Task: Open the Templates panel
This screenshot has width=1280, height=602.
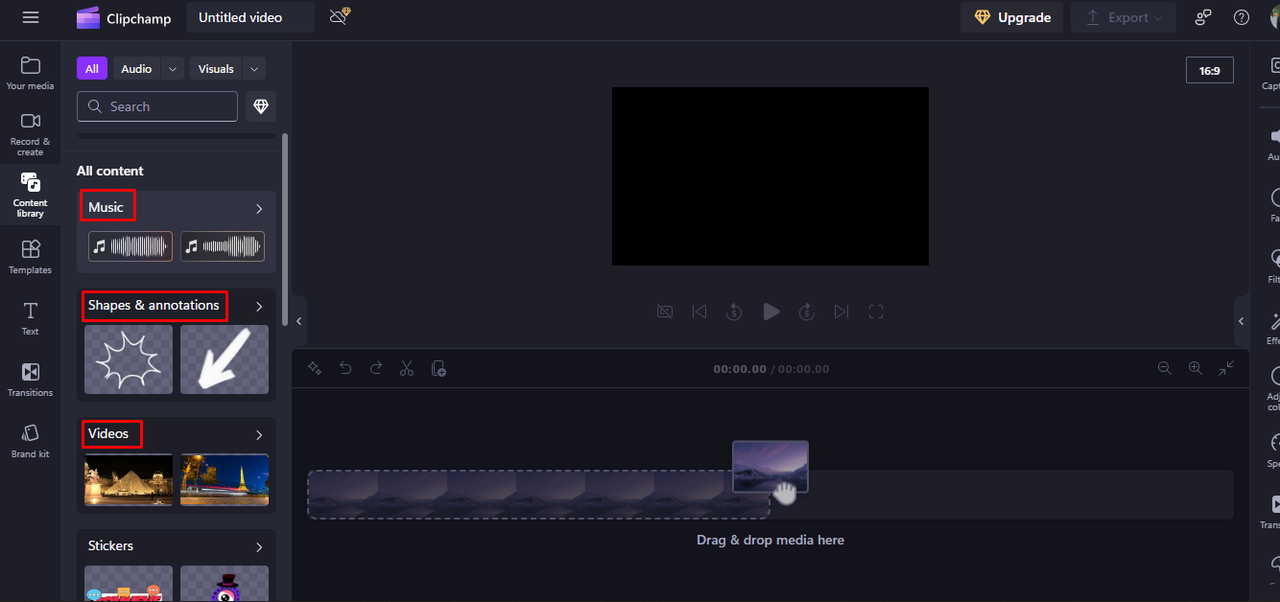Action: pos(30,257)
